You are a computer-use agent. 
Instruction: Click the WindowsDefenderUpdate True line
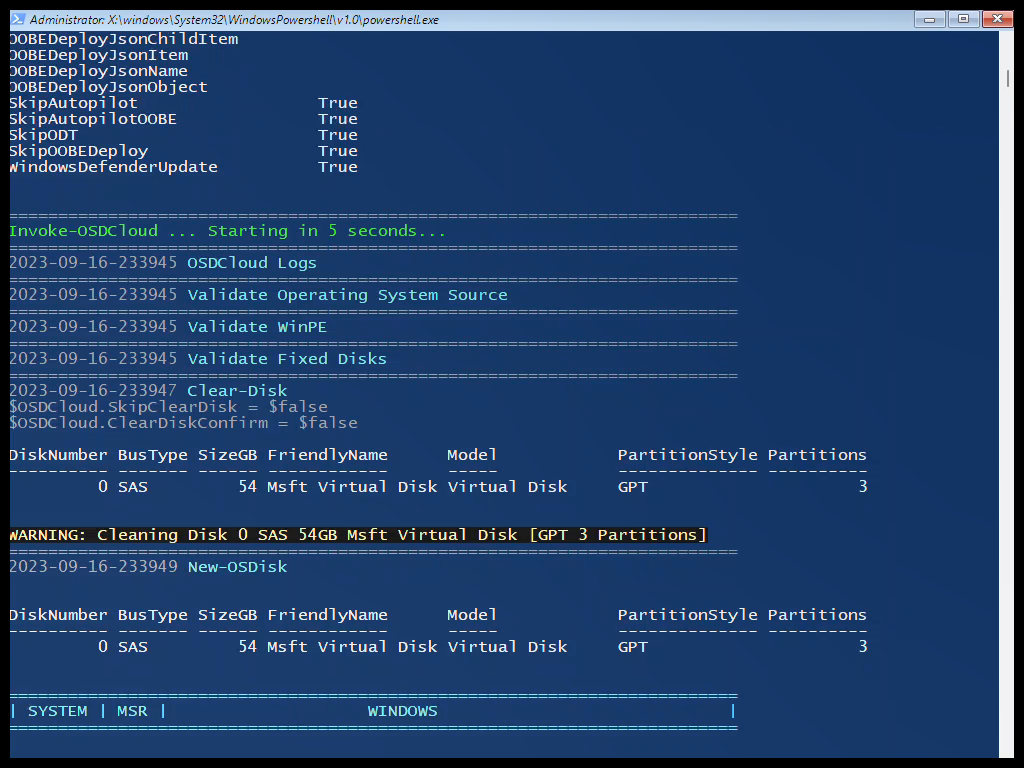pos(111,166)
